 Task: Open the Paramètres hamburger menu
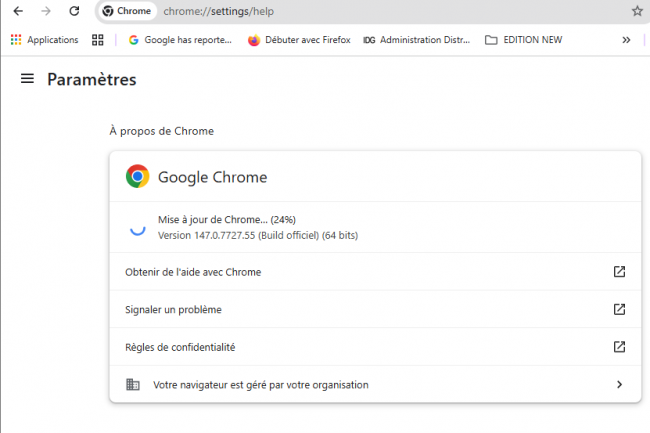click(27, 79)
